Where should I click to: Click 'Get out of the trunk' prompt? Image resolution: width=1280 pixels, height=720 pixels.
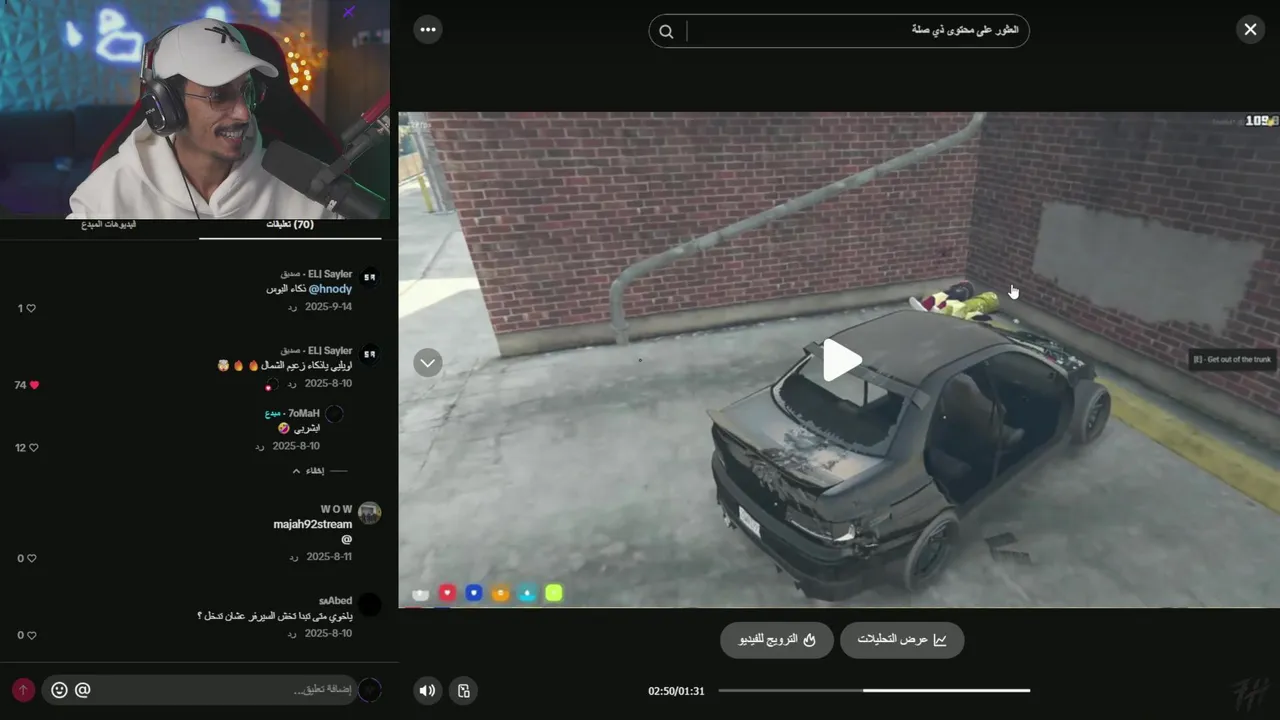[1232, 360]
